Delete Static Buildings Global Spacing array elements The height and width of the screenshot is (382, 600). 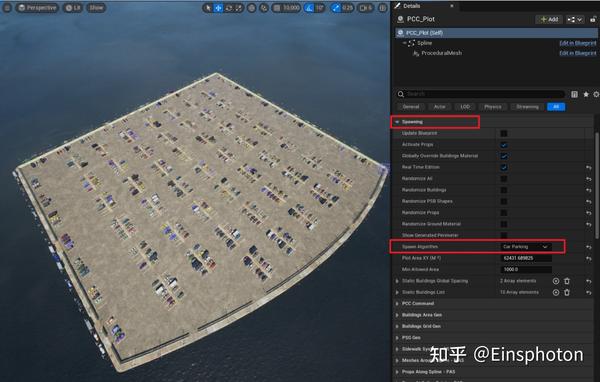(567, 281)
